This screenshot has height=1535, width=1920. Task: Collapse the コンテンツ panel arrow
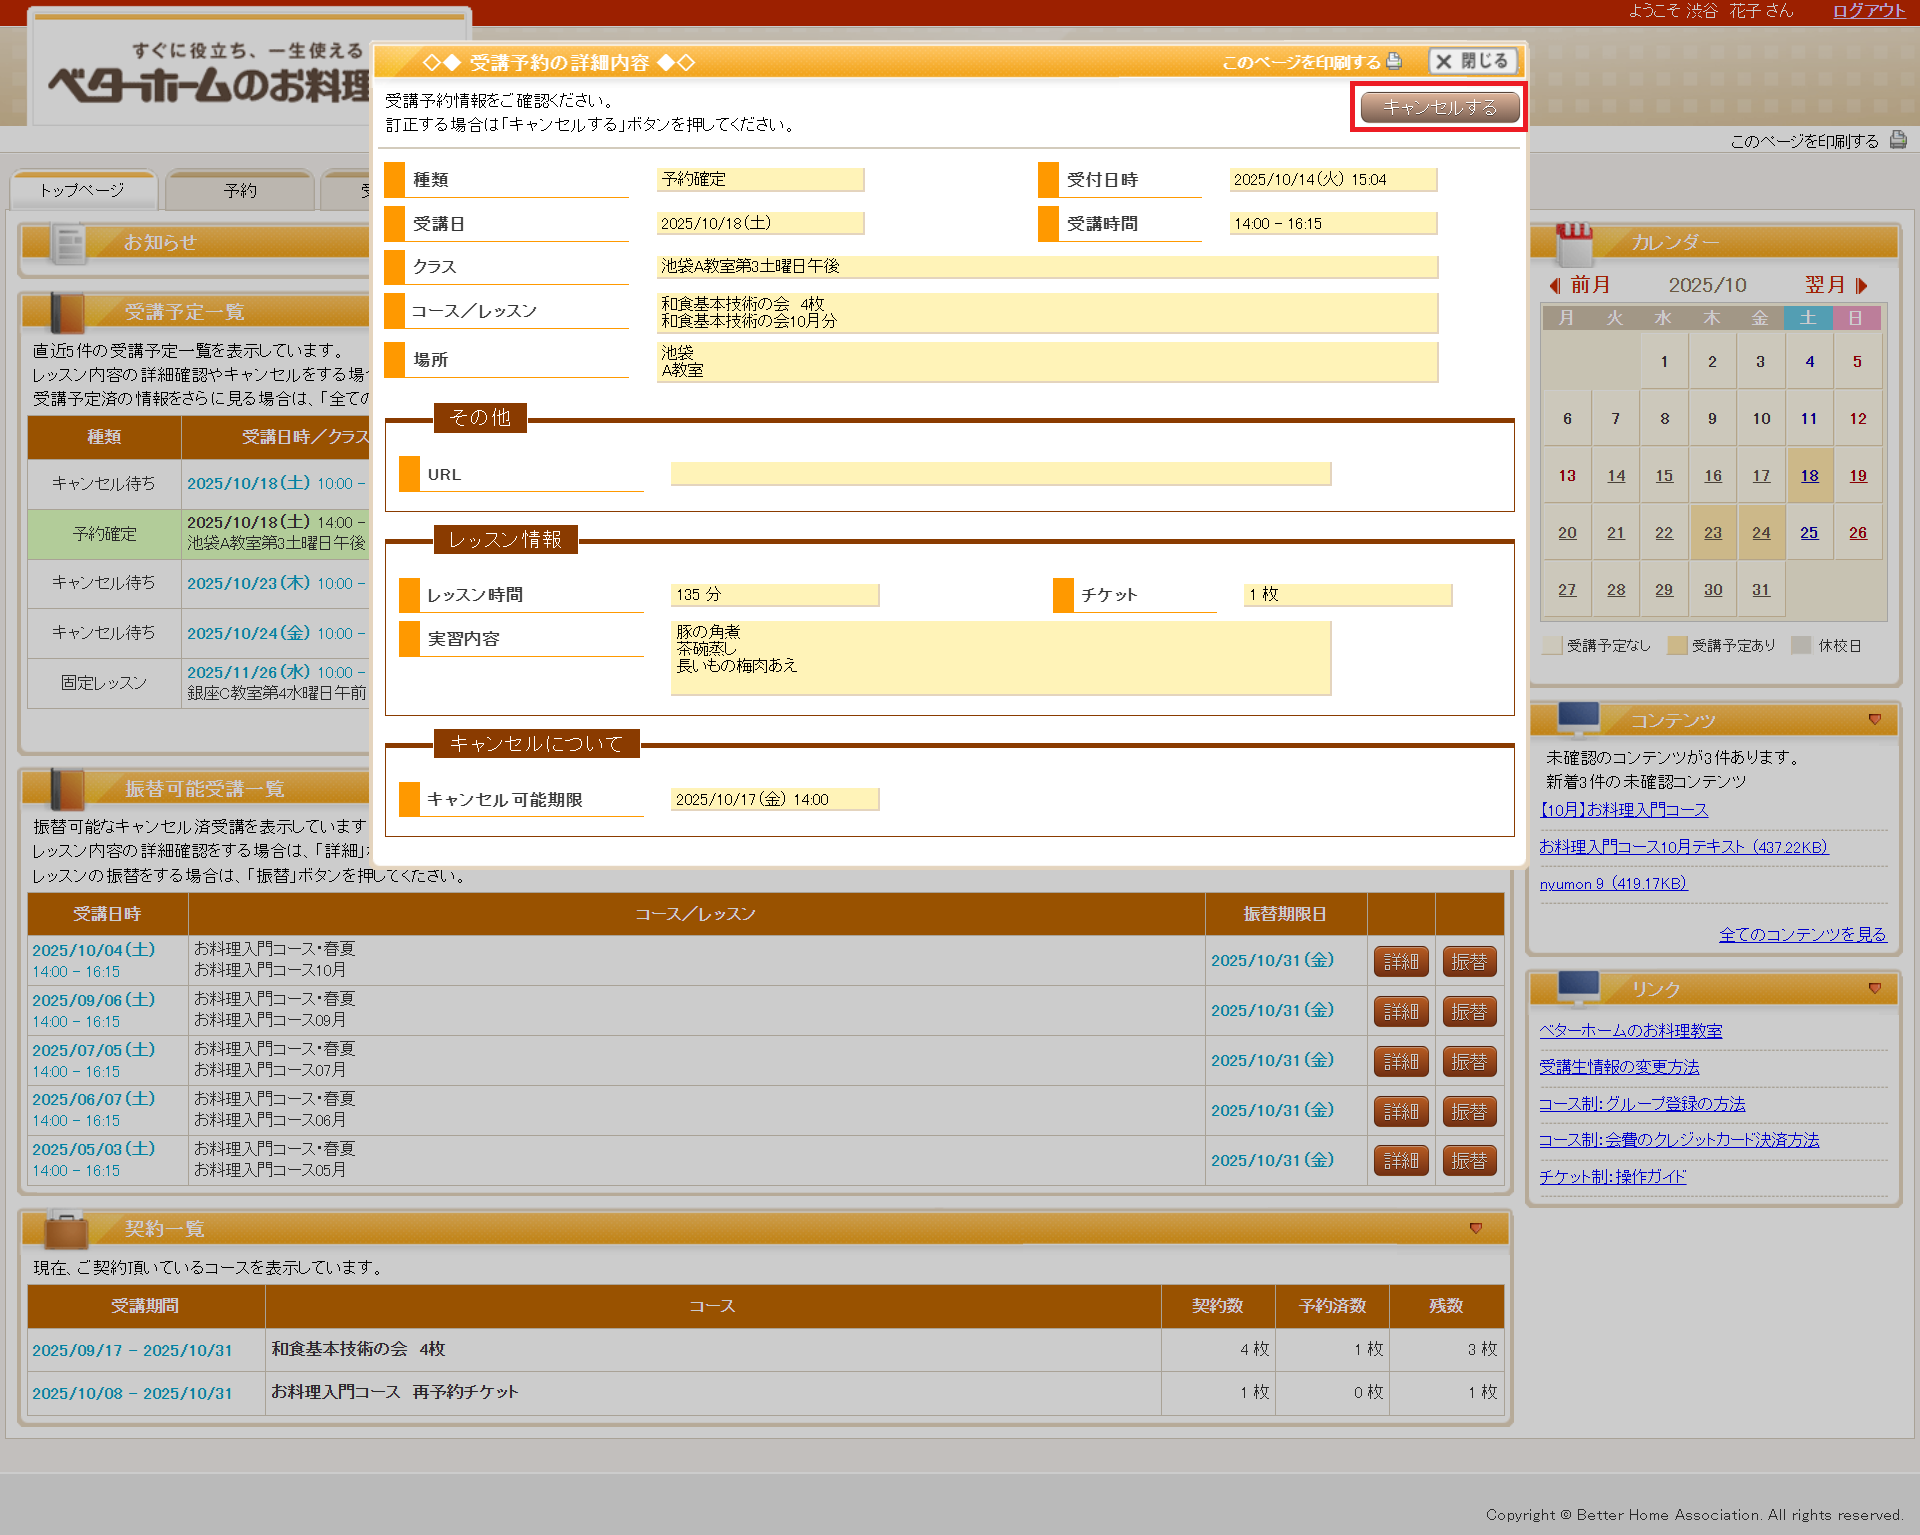(x=1875, y=720)
